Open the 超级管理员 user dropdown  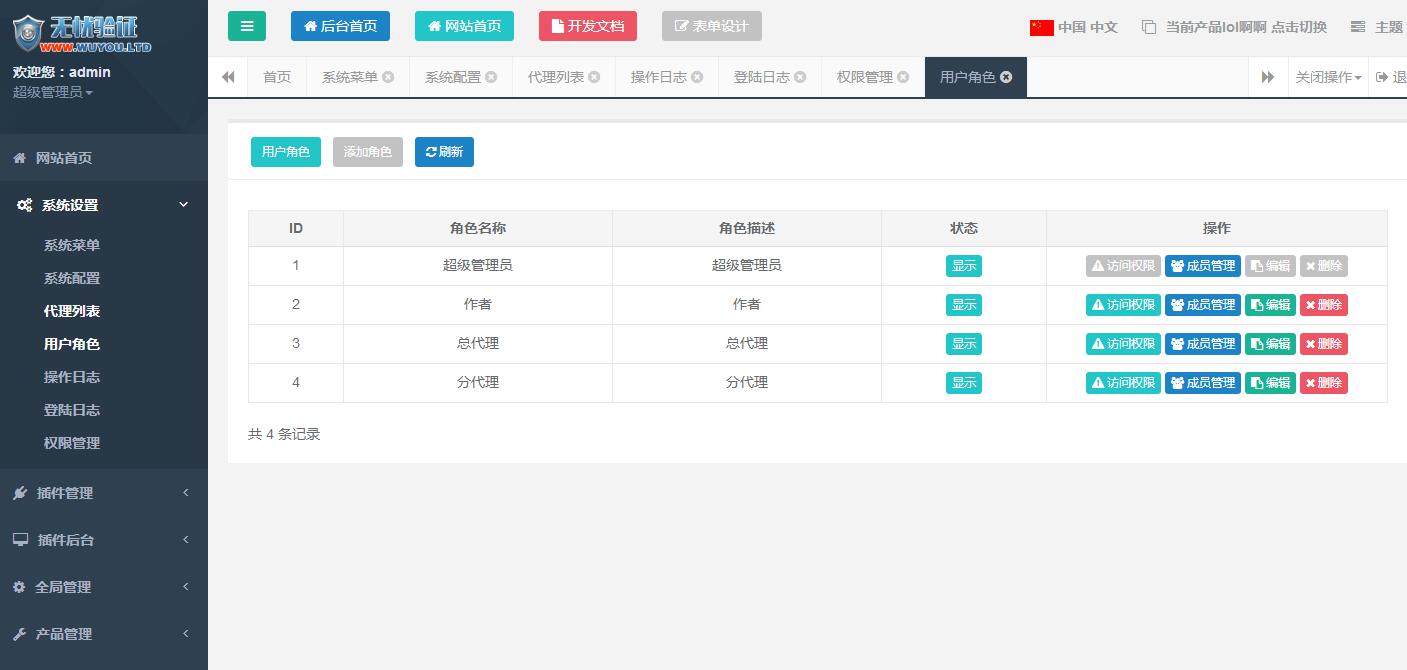pyautogui.click(x=53, y=93)
